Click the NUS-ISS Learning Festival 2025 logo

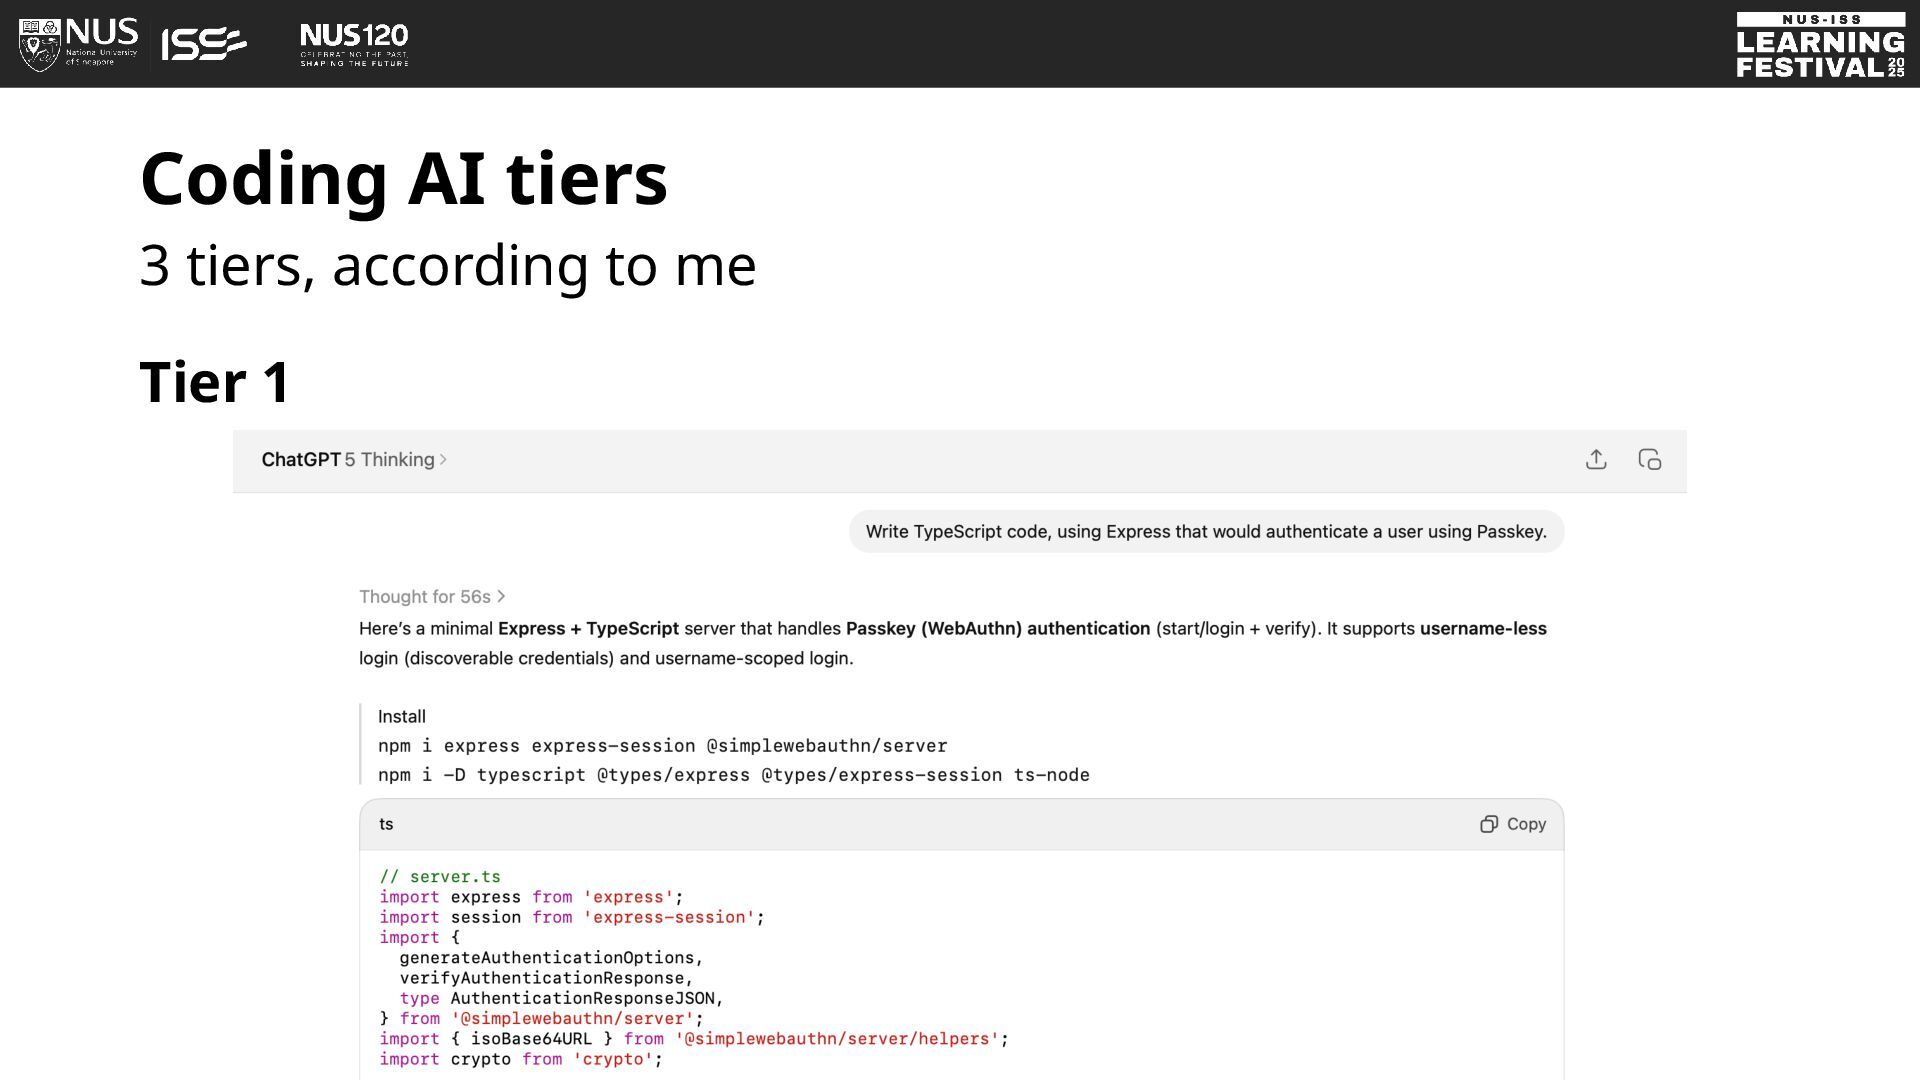(1820, 45)
